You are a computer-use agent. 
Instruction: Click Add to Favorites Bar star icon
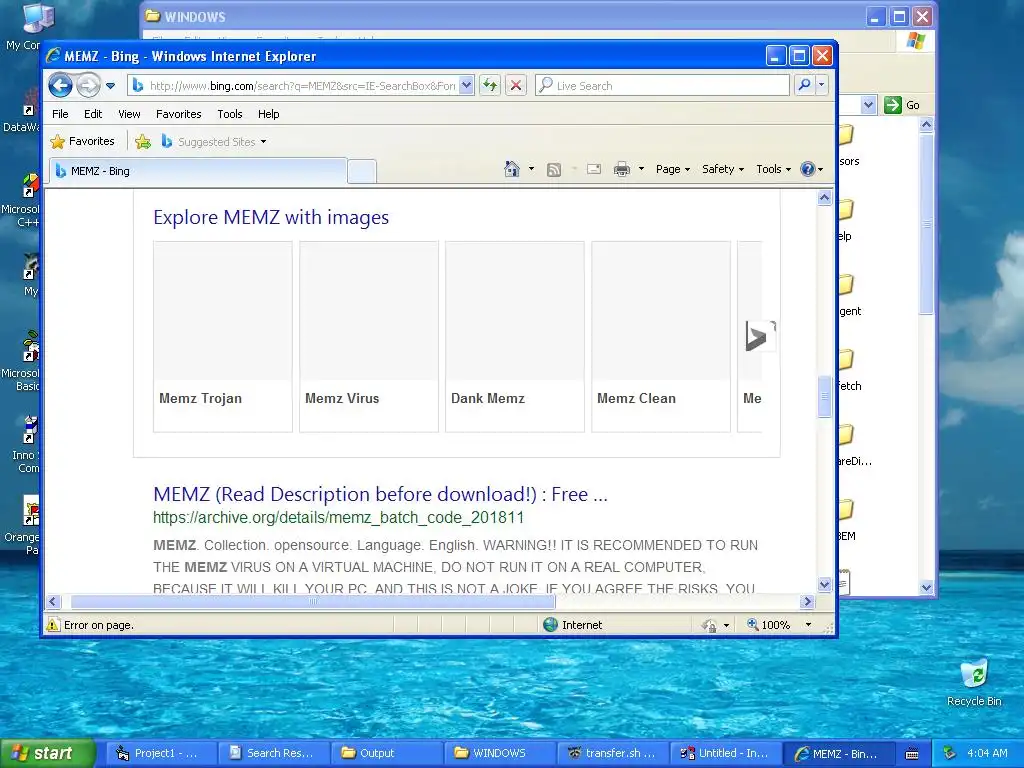tap(143, 141)
